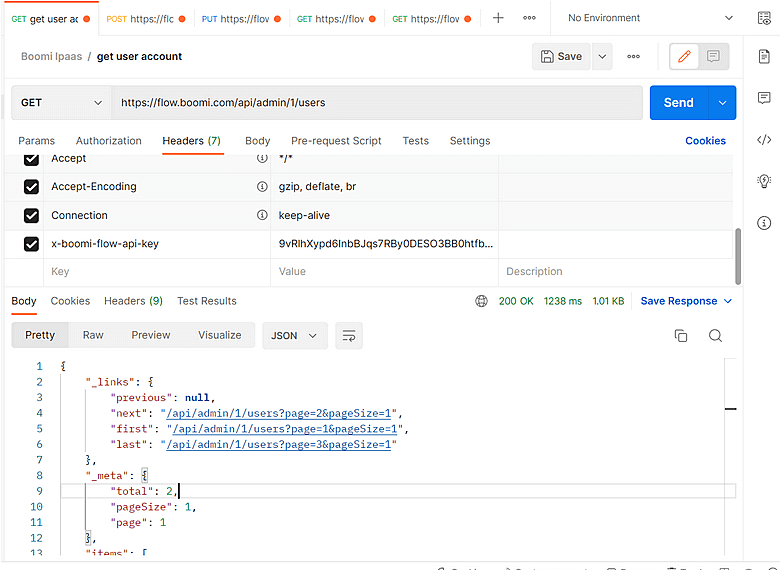Expand the JSON format dropdown
This screenshot has height=570, width=780.
coord(295,336)
